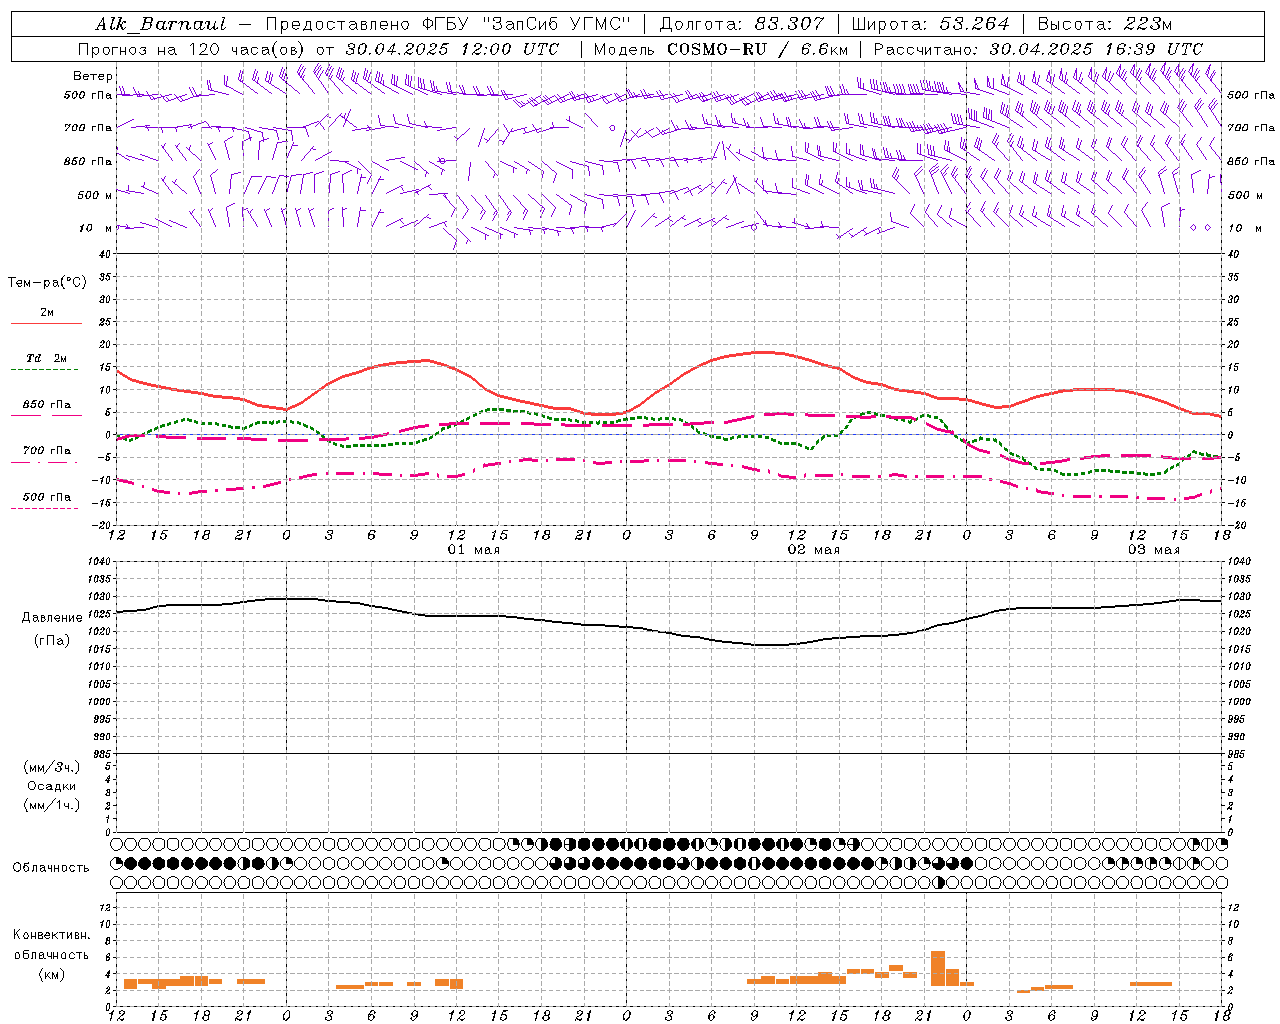Click the Широта: 53.264 value

coord(931,24)
